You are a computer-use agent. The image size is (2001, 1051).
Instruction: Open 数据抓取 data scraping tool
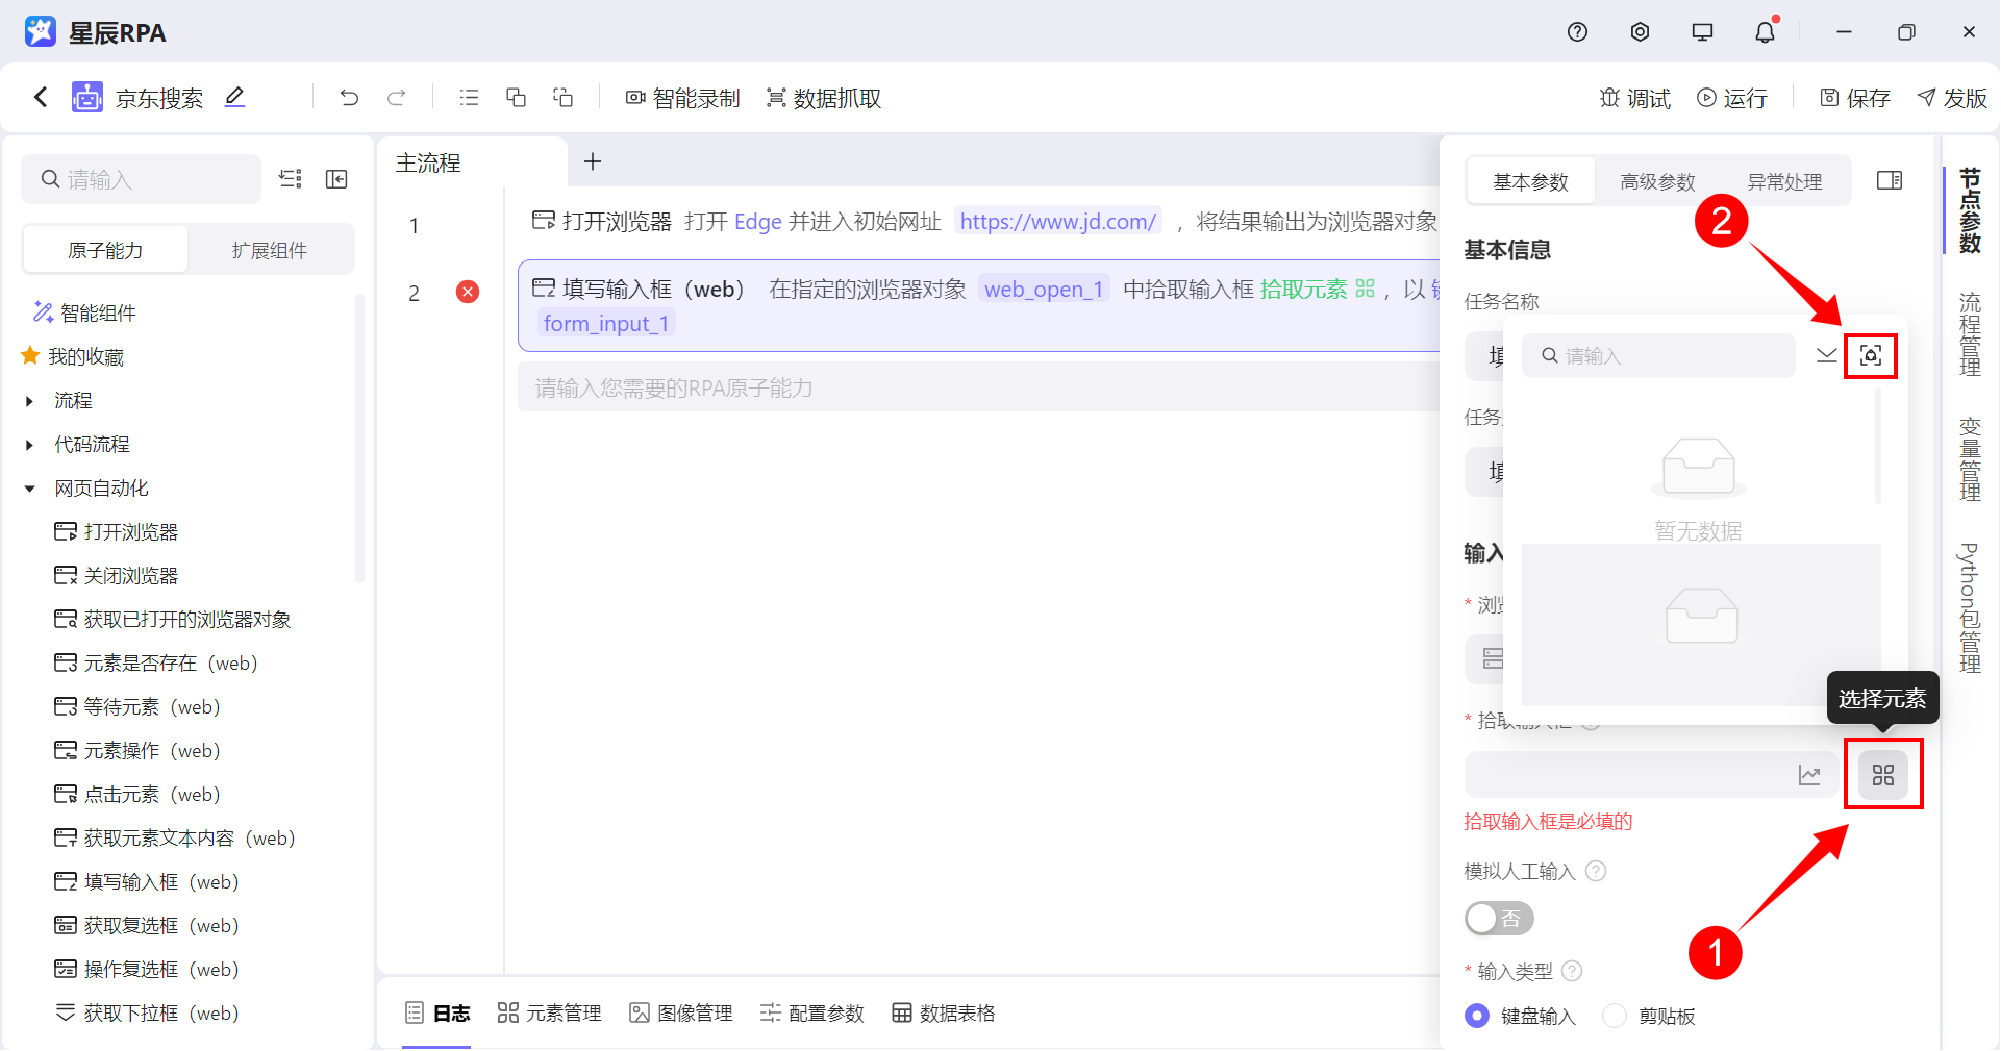(822, 97)
